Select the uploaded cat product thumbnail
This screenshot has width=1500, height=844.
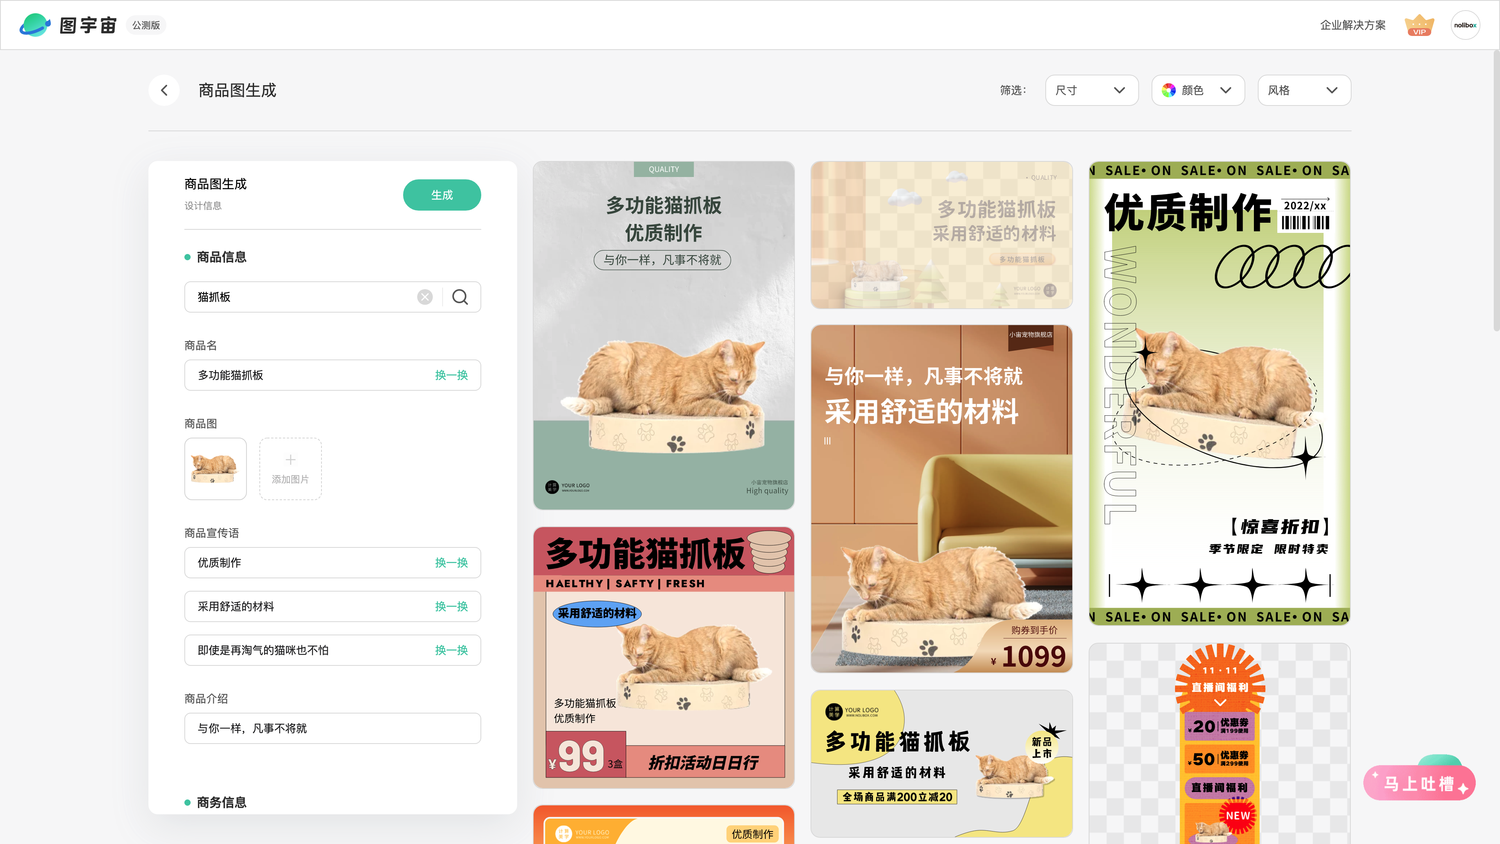215,469
